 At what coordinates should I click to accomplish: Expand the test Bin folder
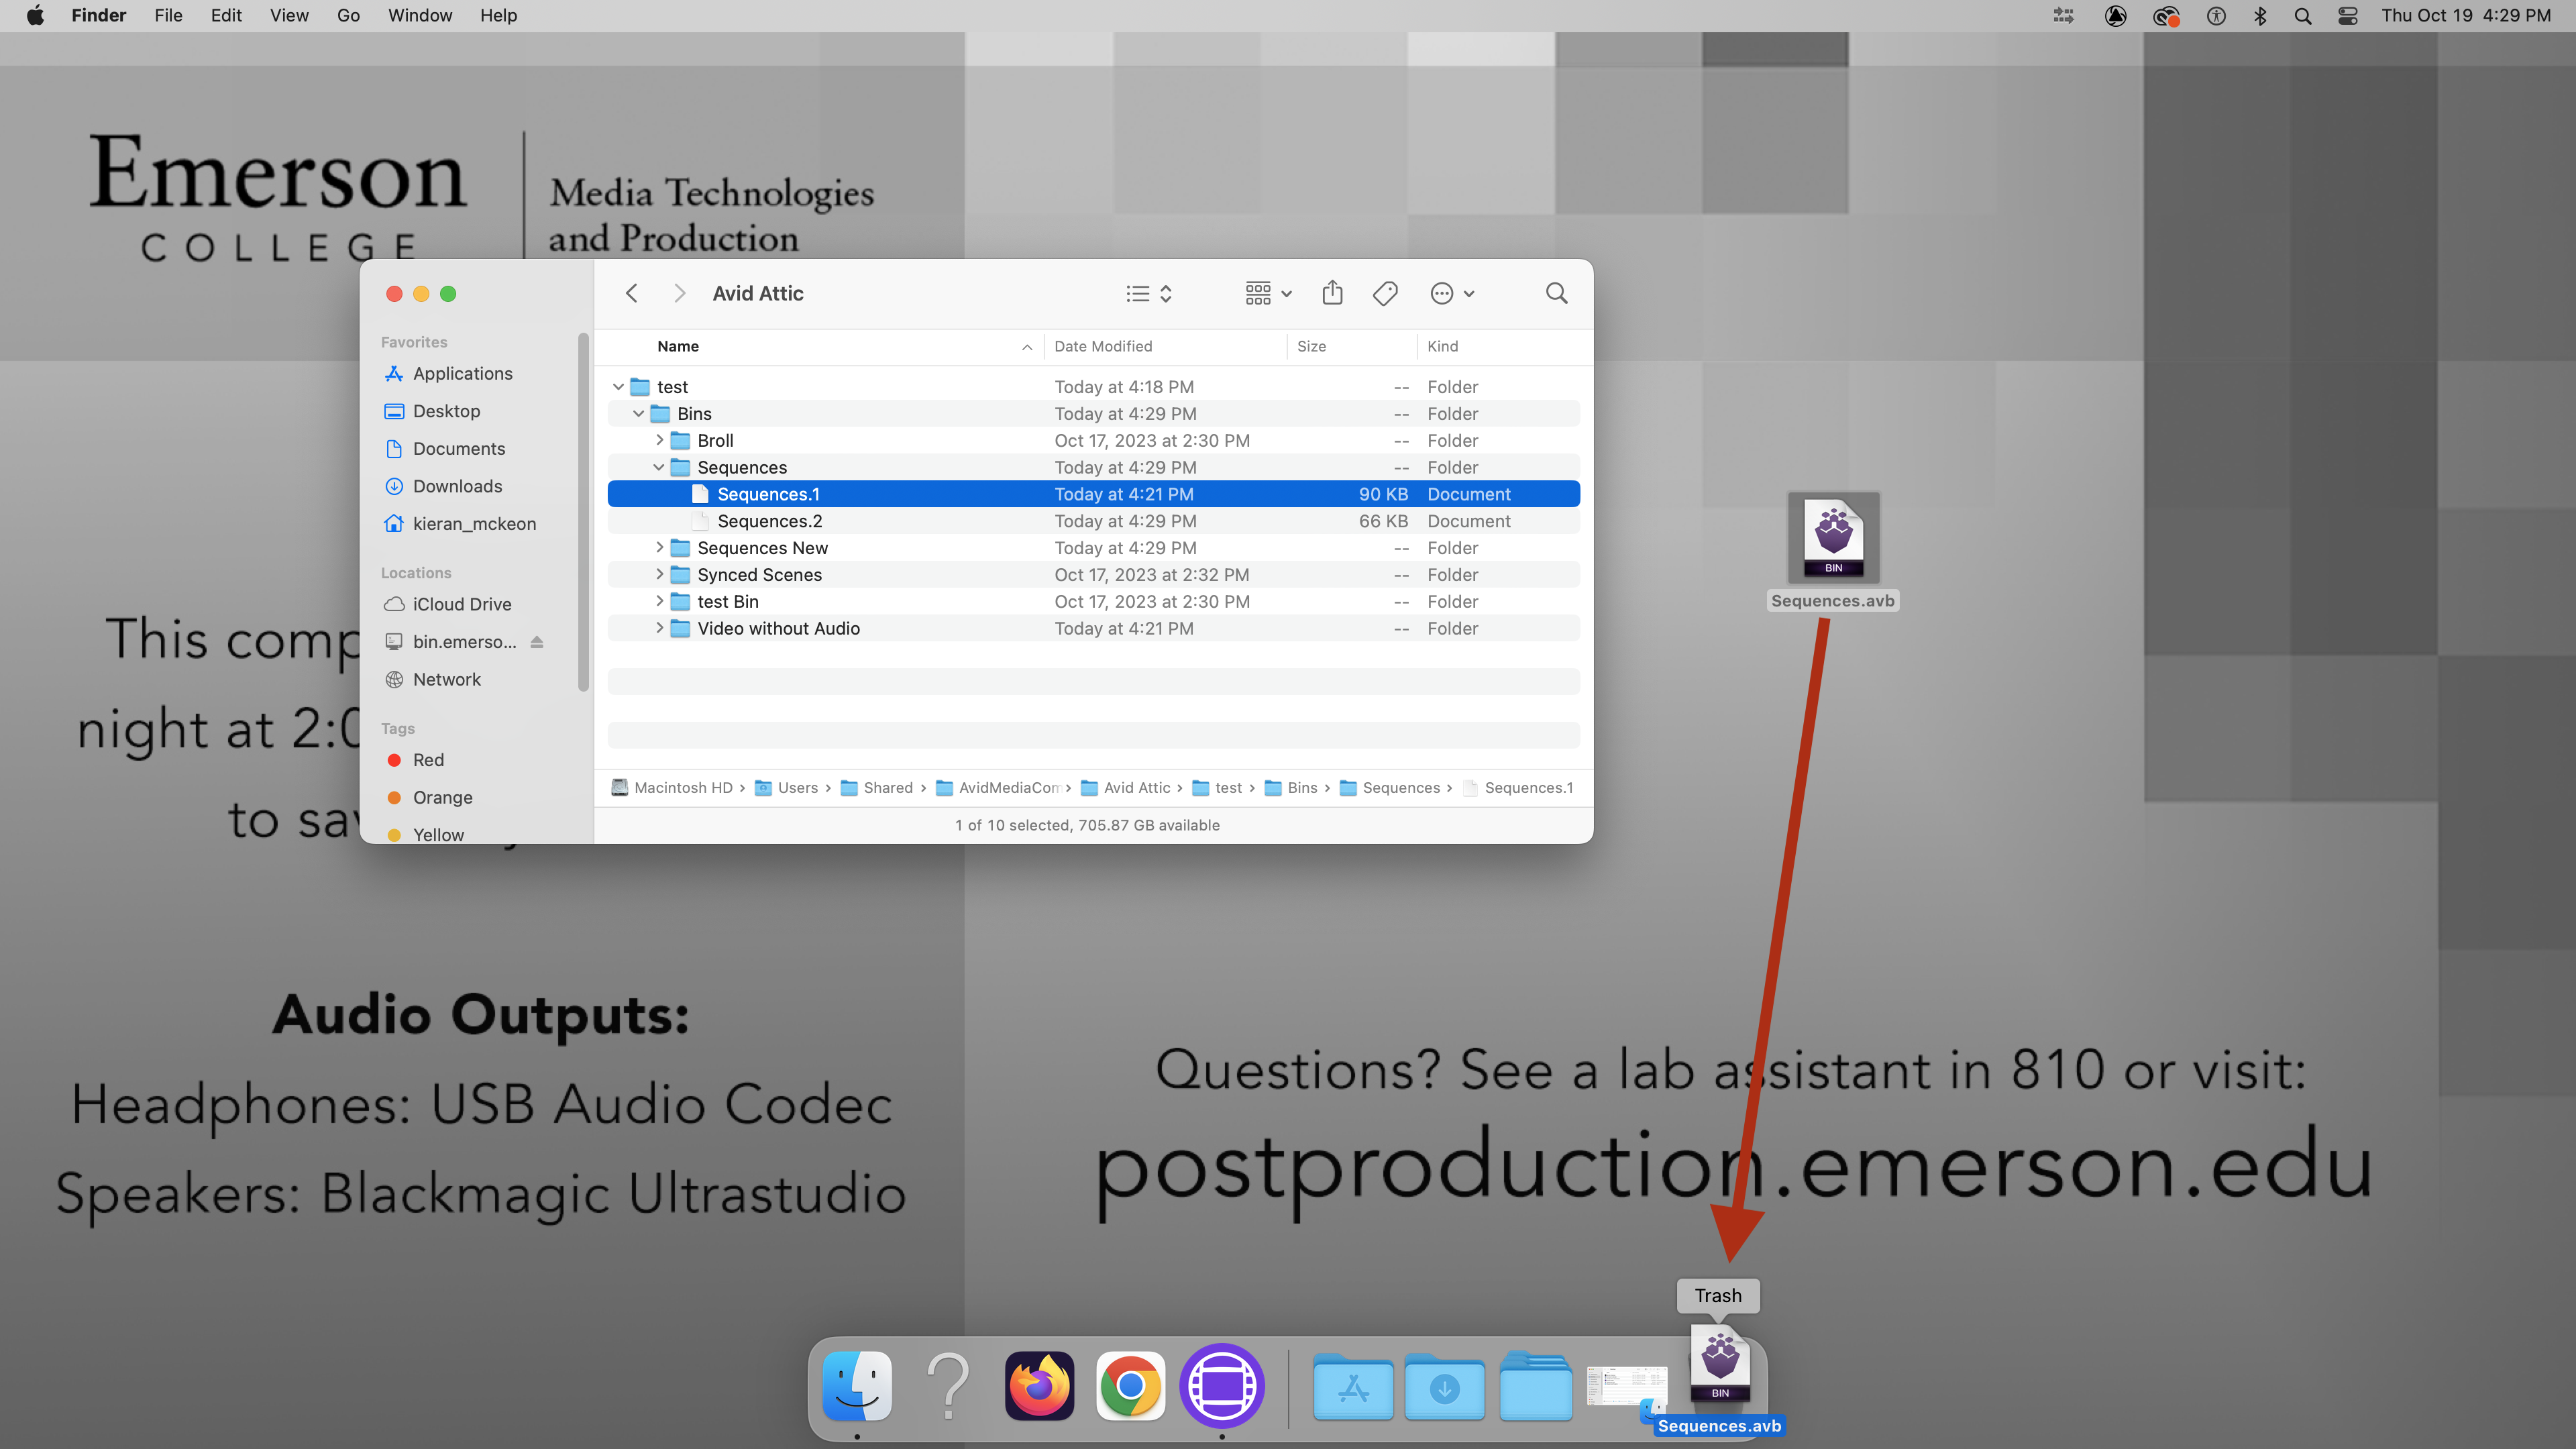(x=659, y=601)
